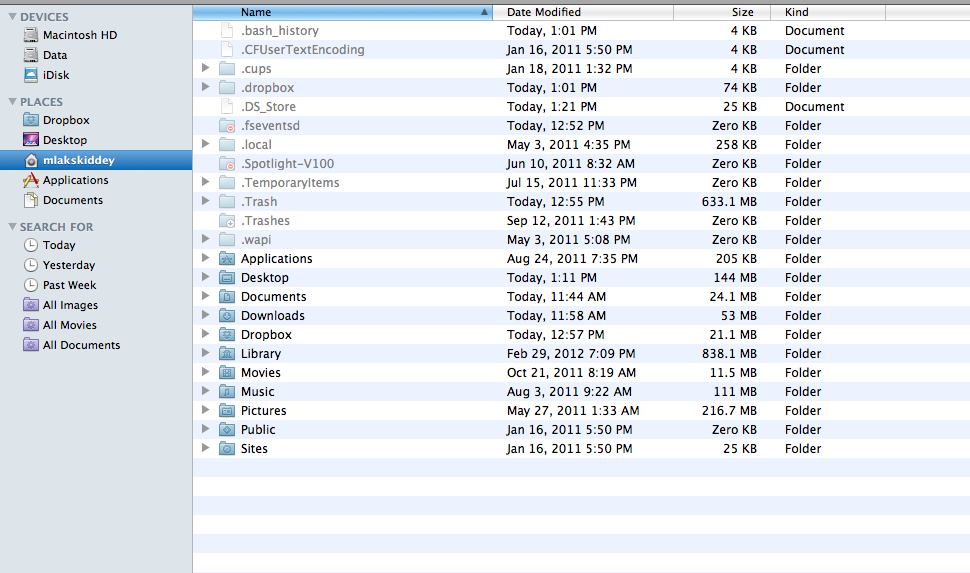
Task: Select mlakskiddey home folder in sidebar
Action: click(x=96, y=160)
